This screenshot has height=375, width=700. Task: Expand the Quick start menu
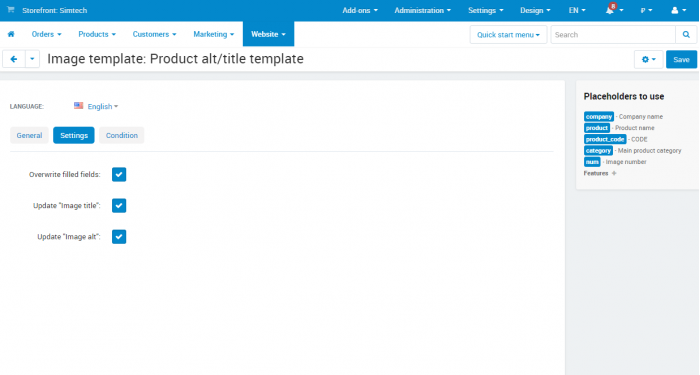click(x=508, y=34)
